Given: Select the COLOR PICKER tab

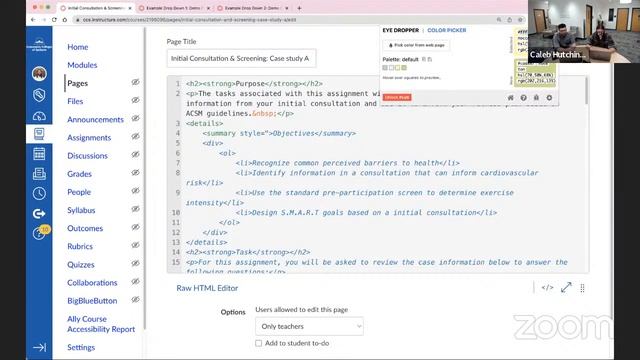Looking at the screenshot, I should 447,30.
